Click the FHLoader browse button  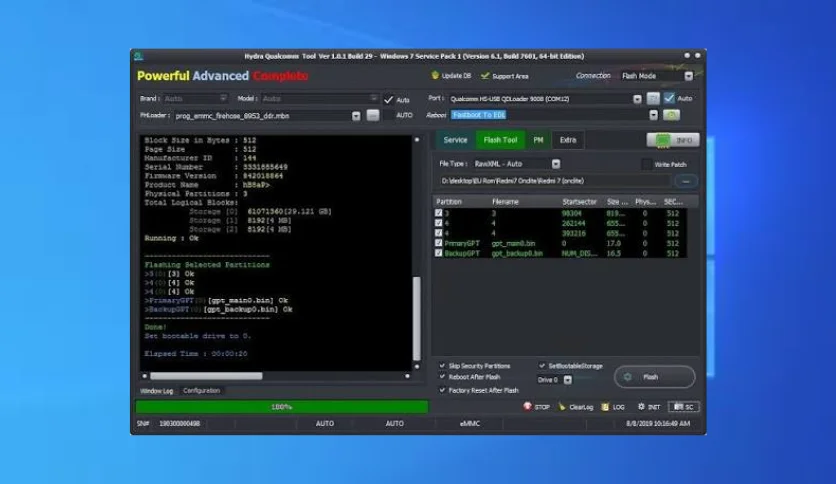tap(373, 116)
